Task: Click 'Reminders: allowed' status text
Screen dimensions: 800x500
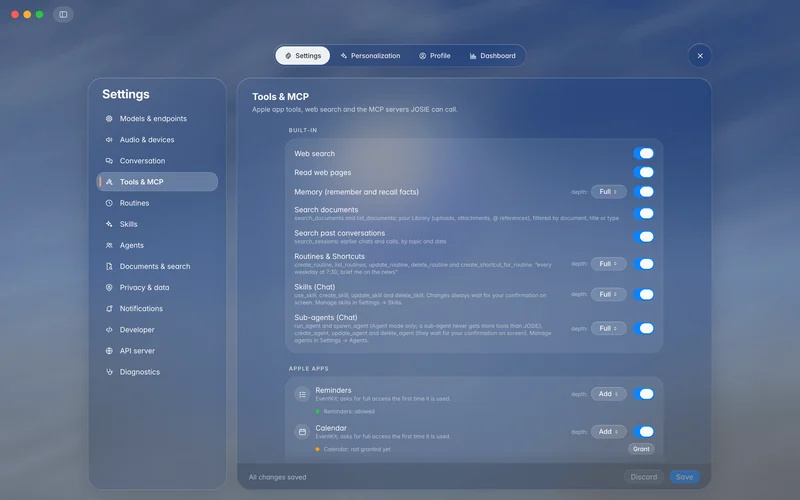Action: [x=349, y=411]
